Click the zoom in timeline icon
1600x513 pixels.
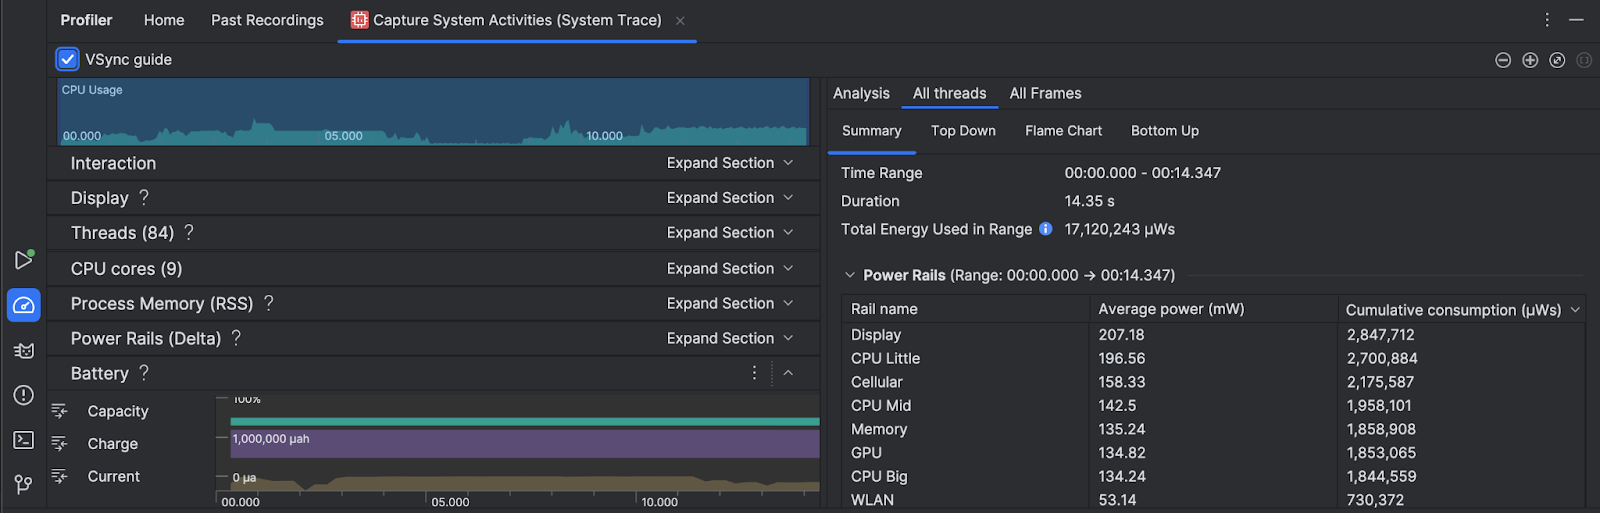pyautogui.click(x=1530, y=60)
